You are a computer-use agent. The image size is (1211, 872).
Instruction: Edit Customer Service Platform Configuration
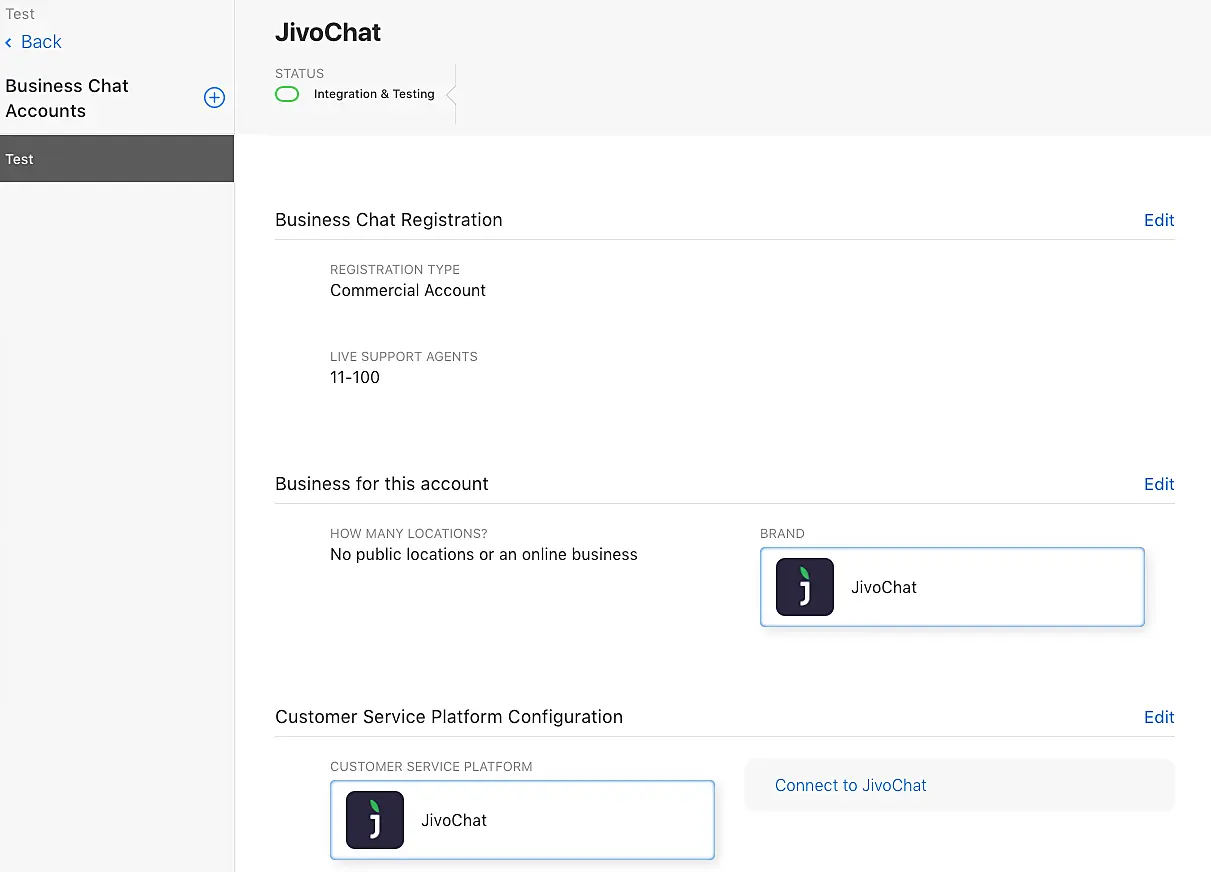(x=1158, y=717)
